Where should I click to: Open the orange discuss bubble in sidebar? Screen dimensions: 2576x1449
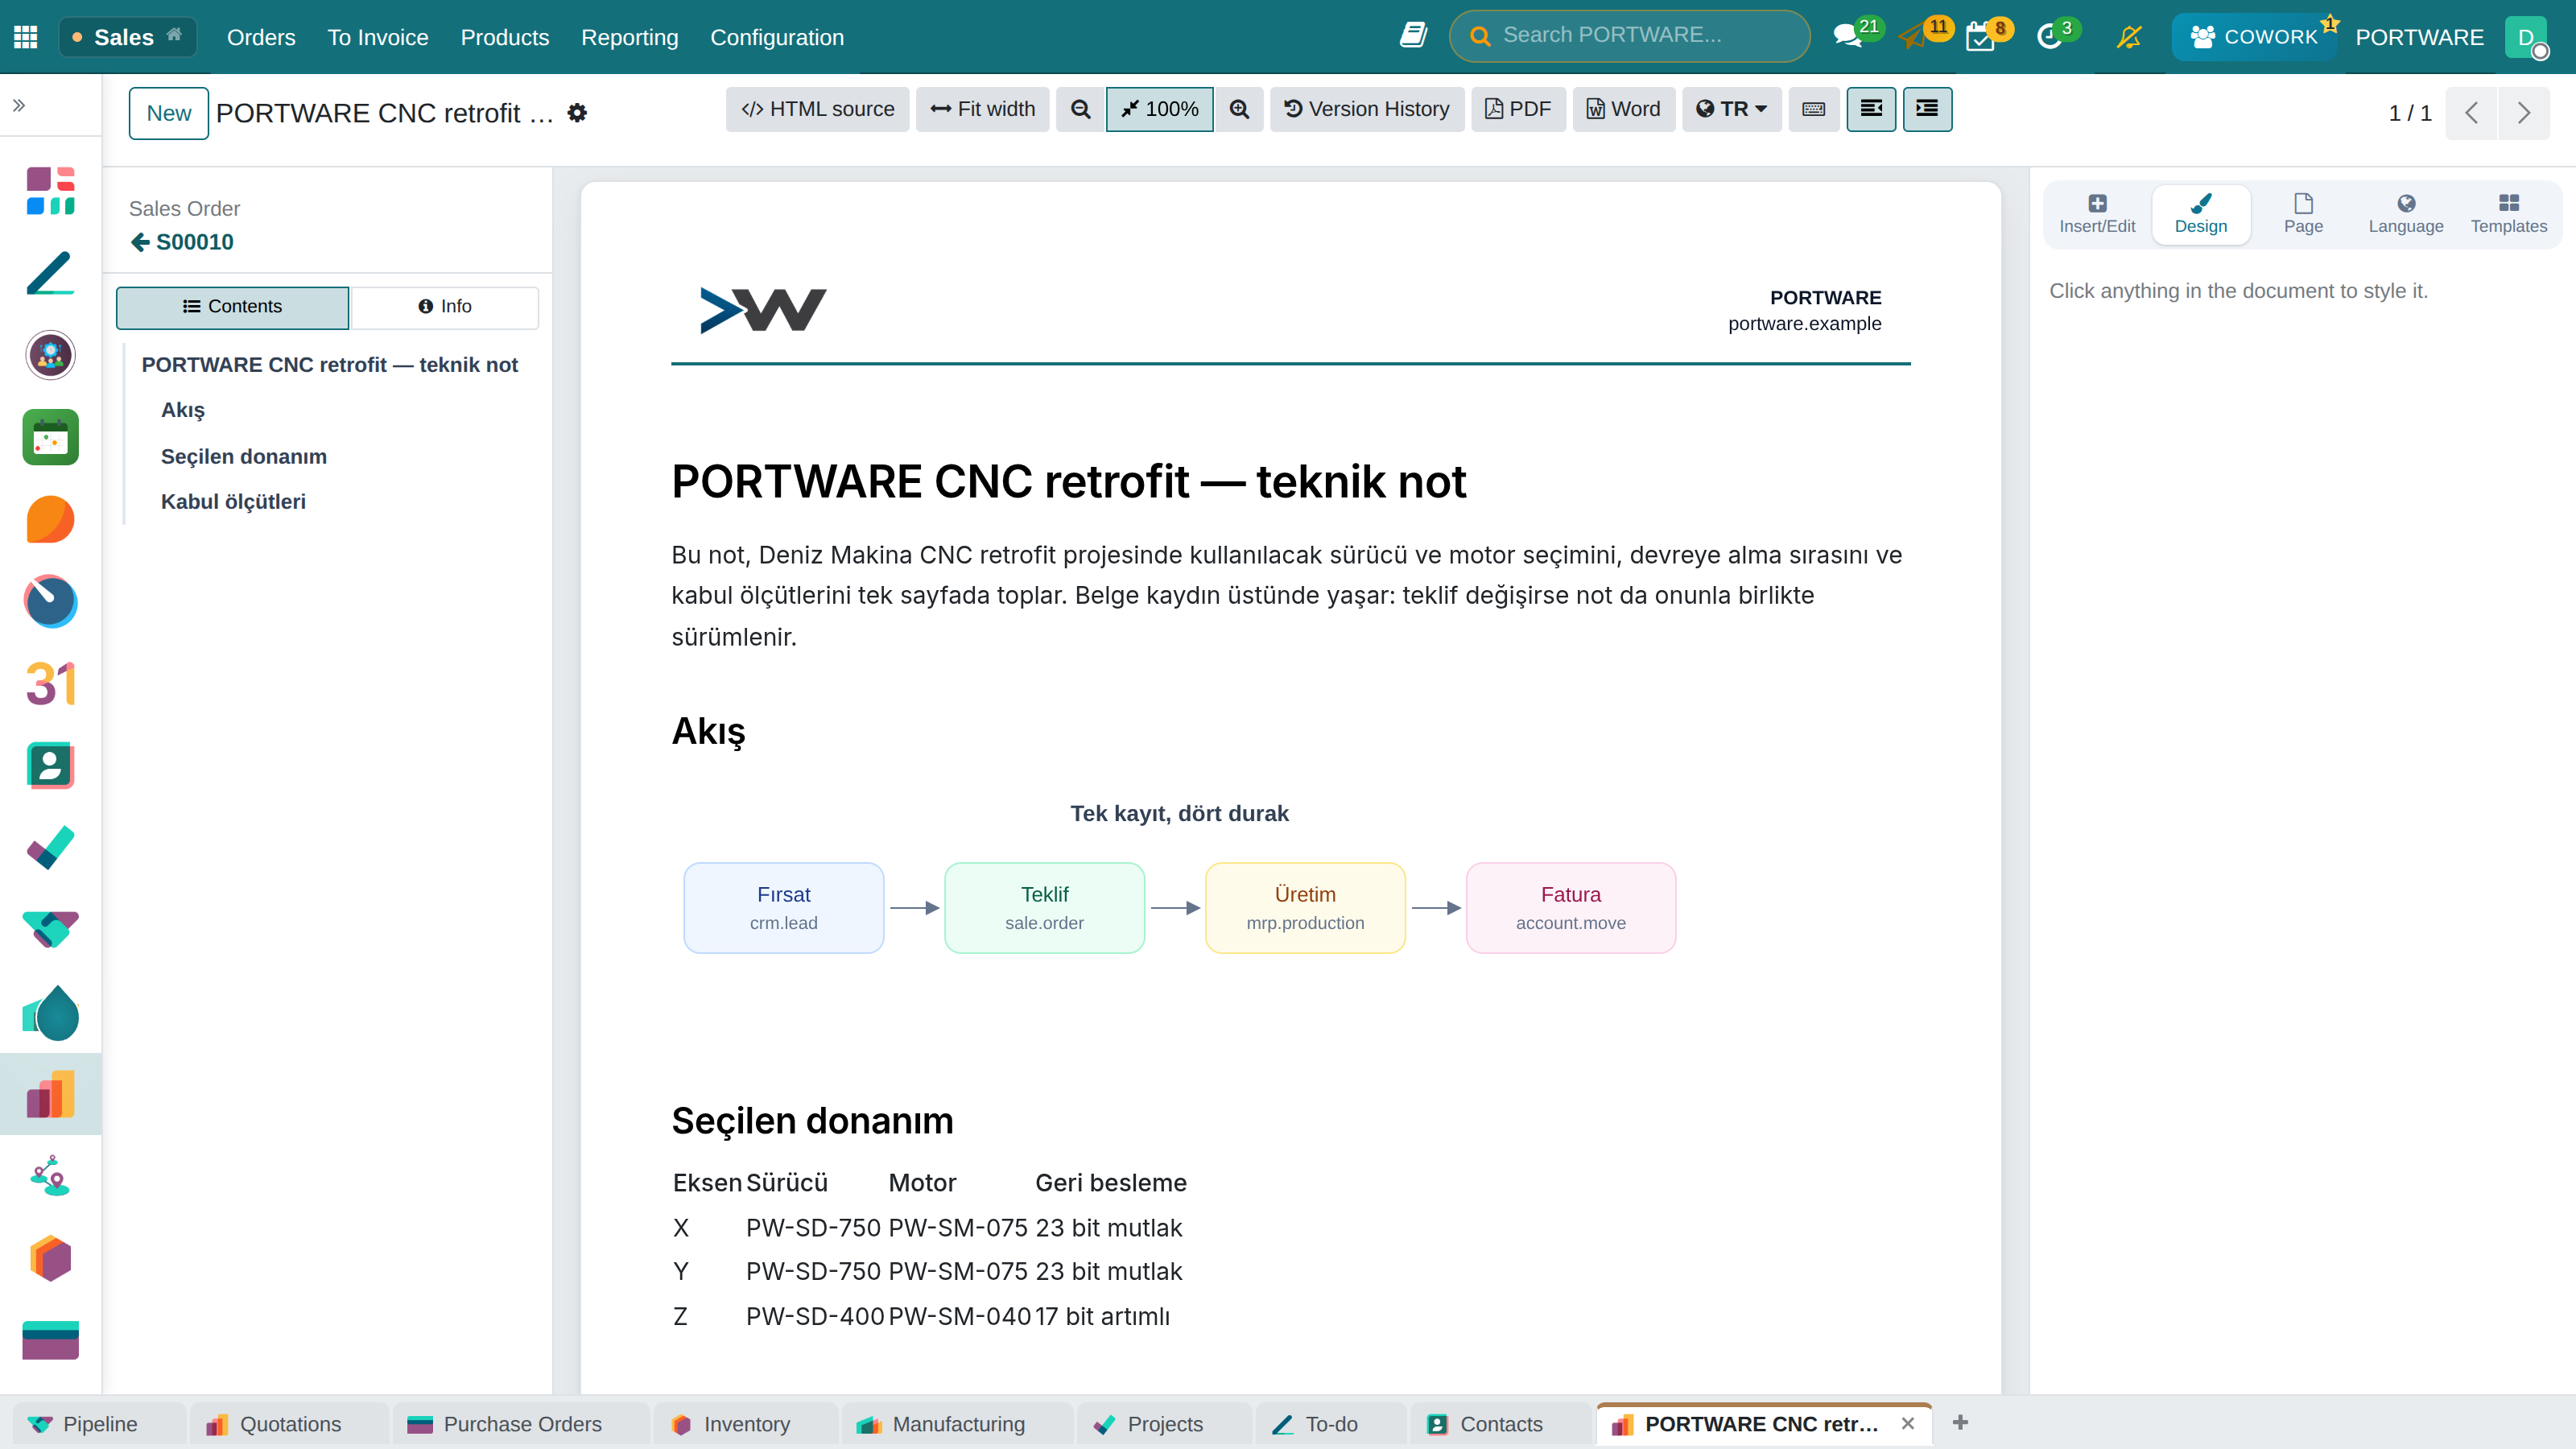(x=50, y=520)
